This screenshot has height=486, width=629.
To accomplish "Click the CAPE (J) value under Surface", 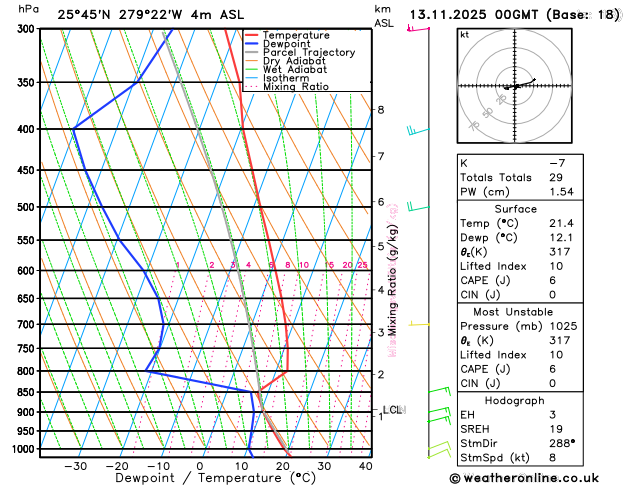I will [x=553, y=280].
